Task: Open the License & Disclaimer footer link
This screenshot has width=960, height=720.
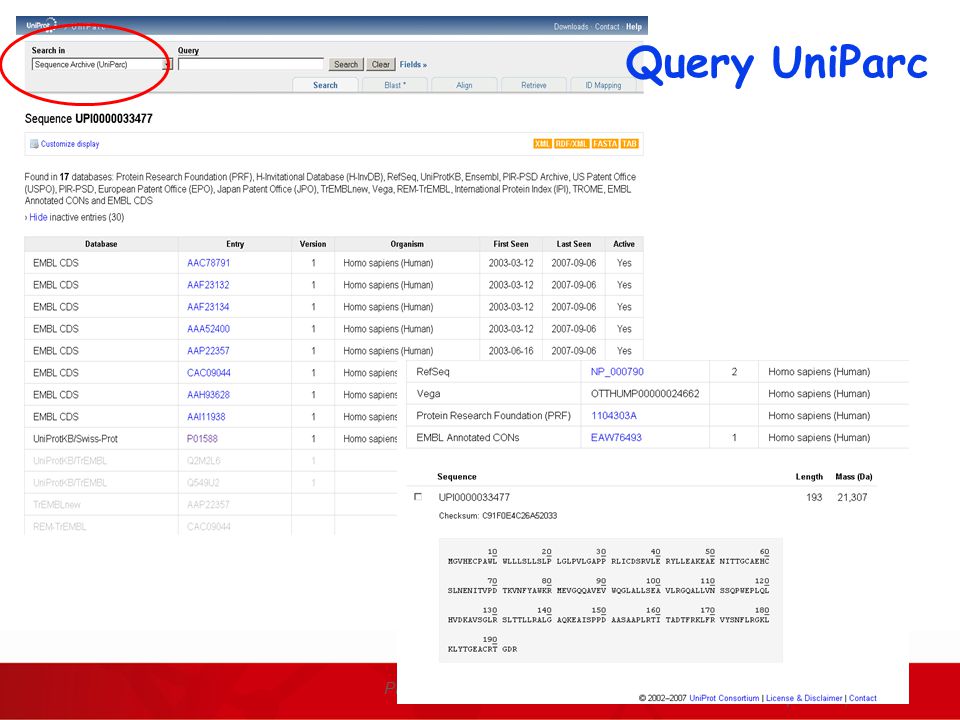Action: click(x=804, y=698)
